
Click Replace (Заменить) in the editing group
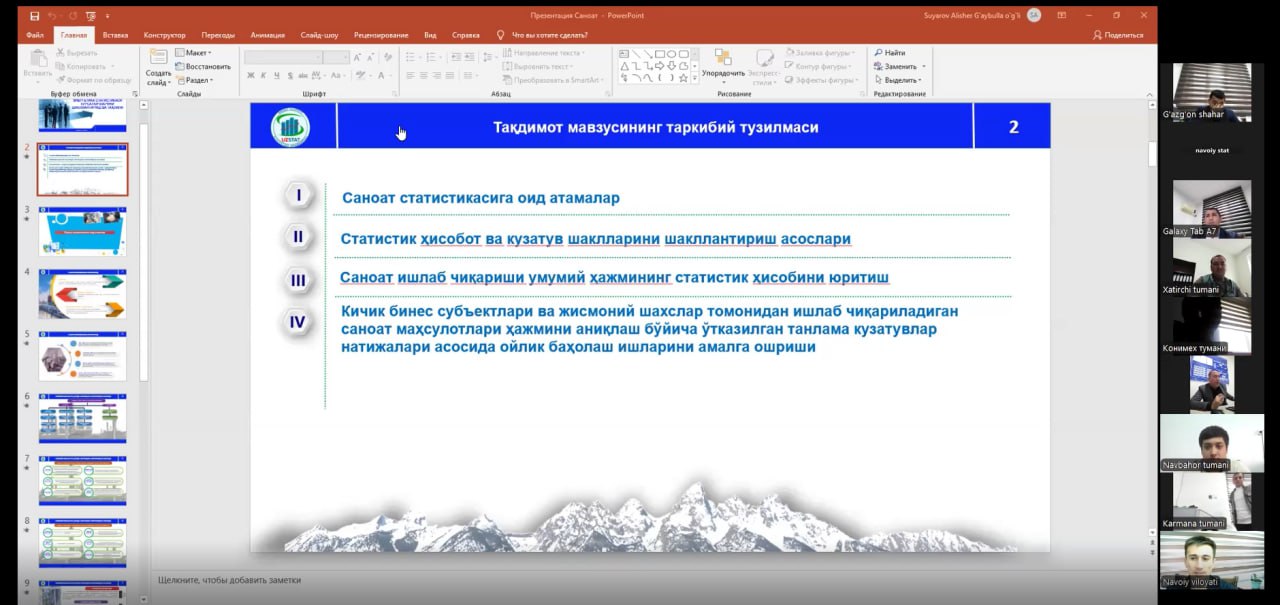(x=899, y=66)
